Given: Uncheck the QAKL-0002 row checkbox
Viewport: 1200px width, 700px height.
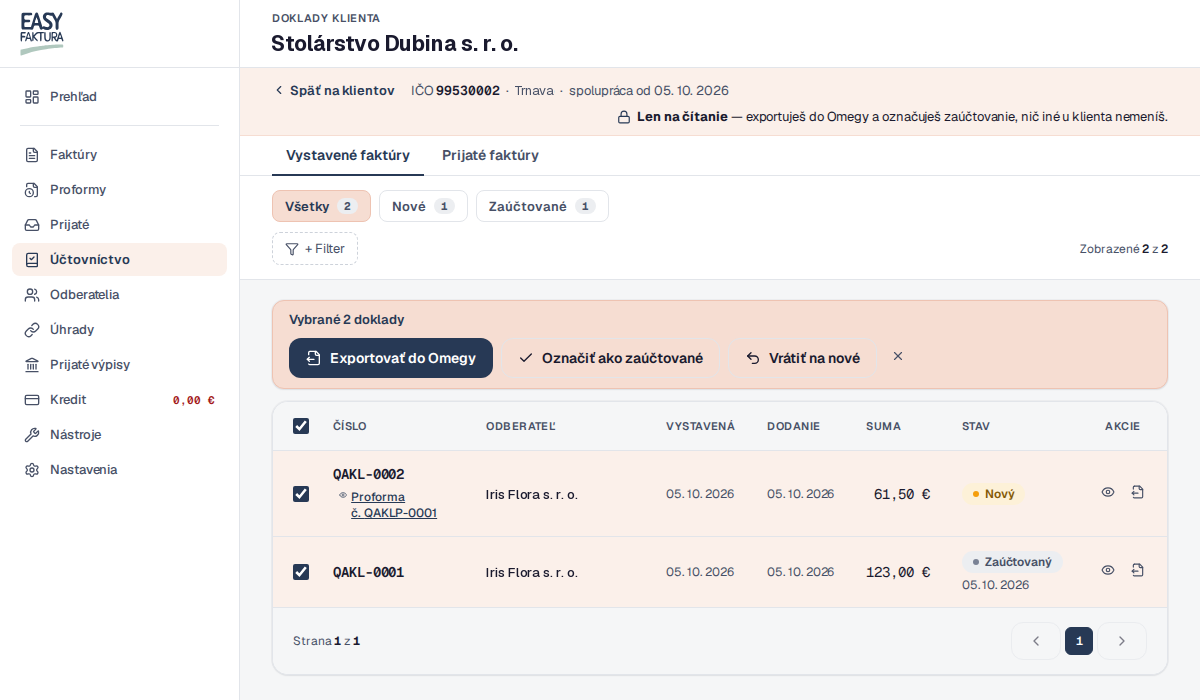Looking at the screenshot, I should (x=301, y=494).
